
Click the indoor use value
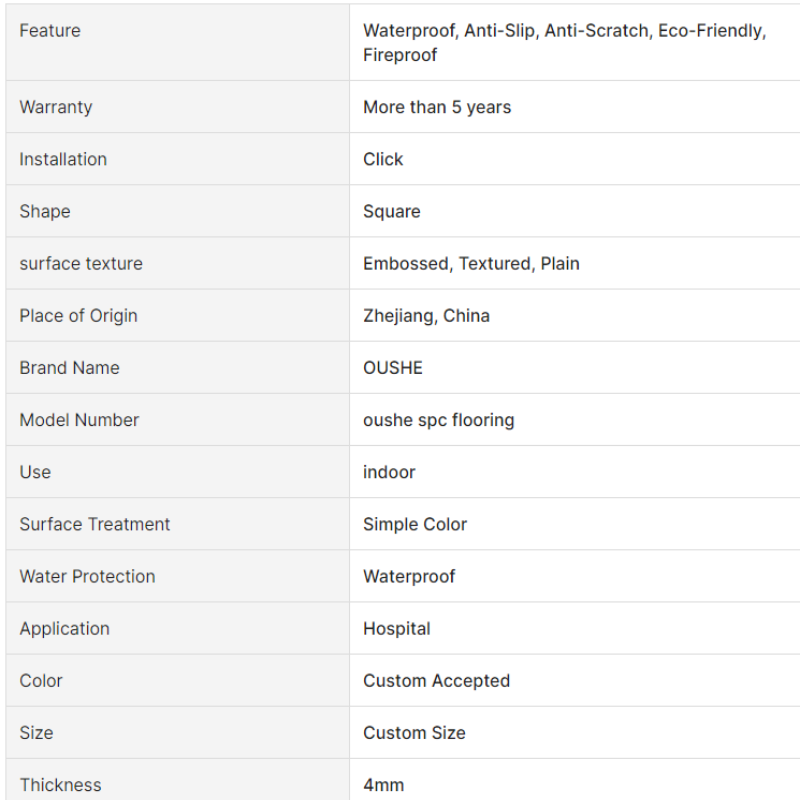[x=389, y=472]
